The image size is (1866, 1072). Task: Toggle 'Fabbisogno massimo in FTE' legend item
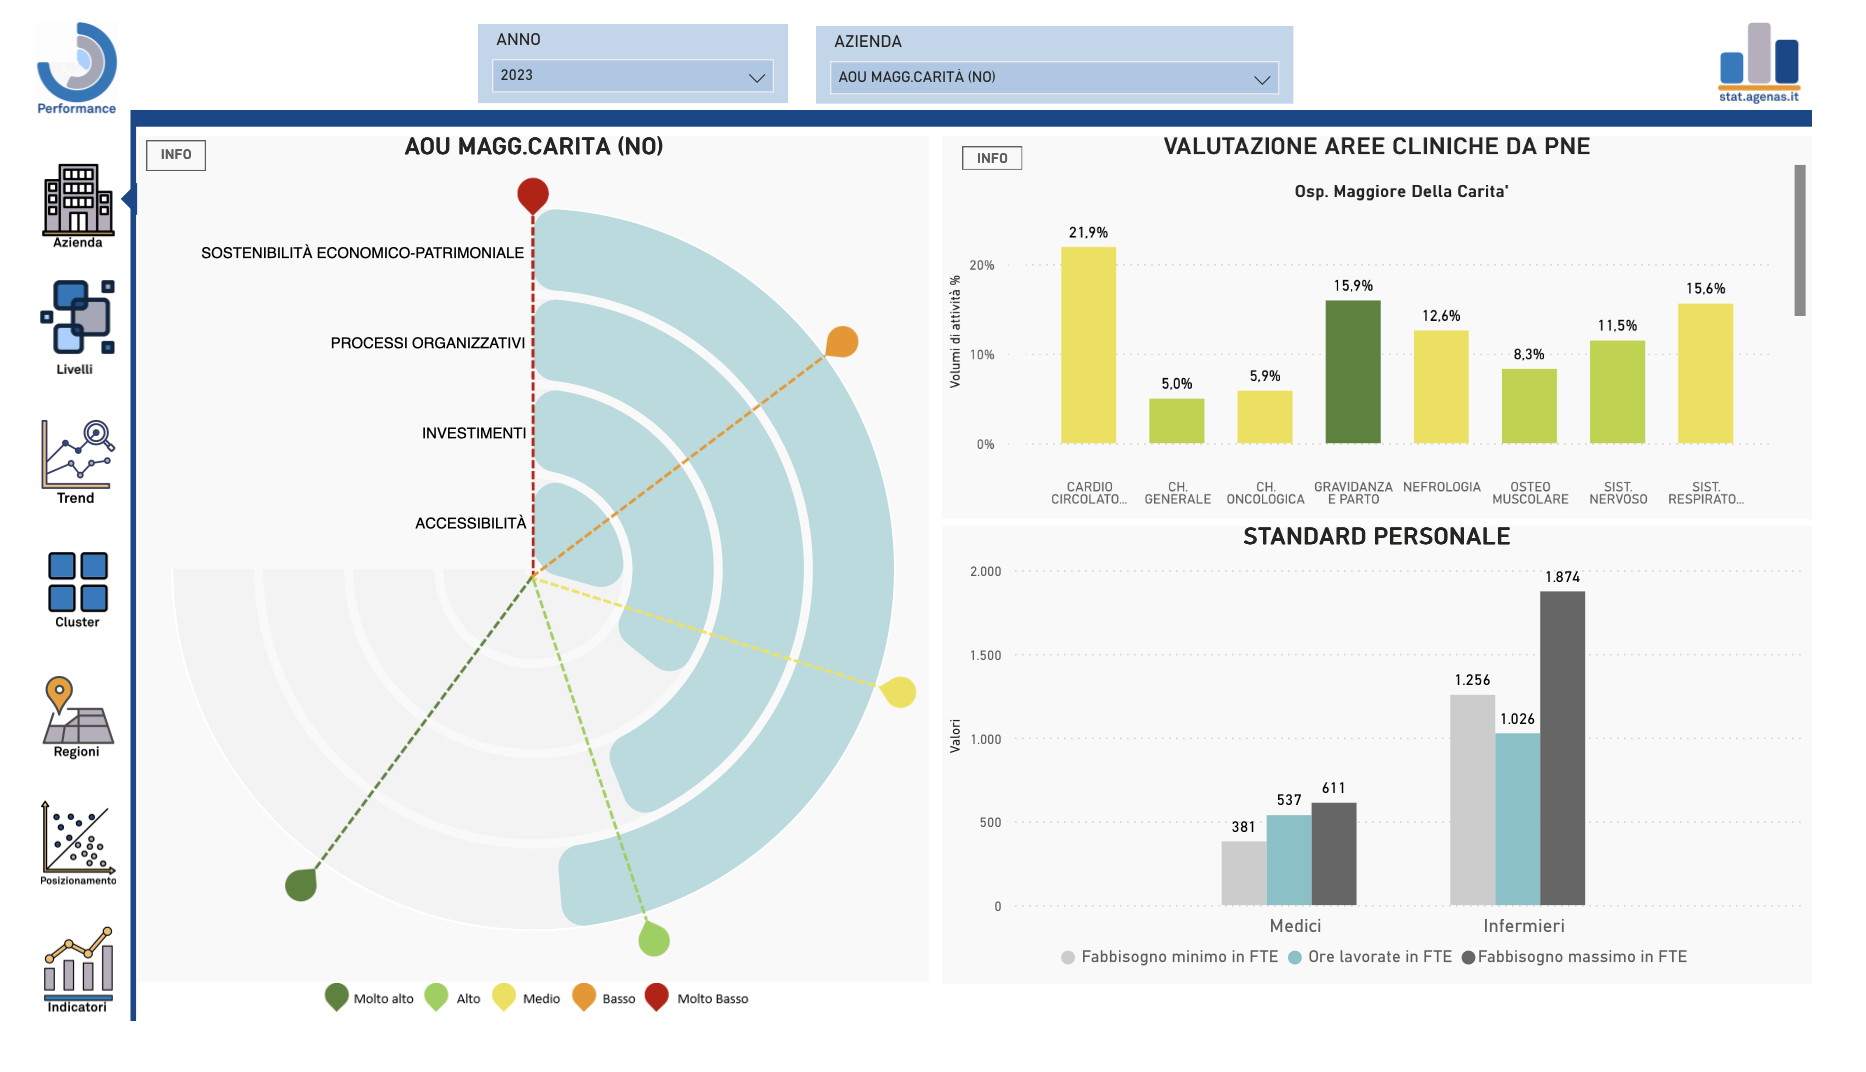pyautogui.click(x=1574, y=957)
